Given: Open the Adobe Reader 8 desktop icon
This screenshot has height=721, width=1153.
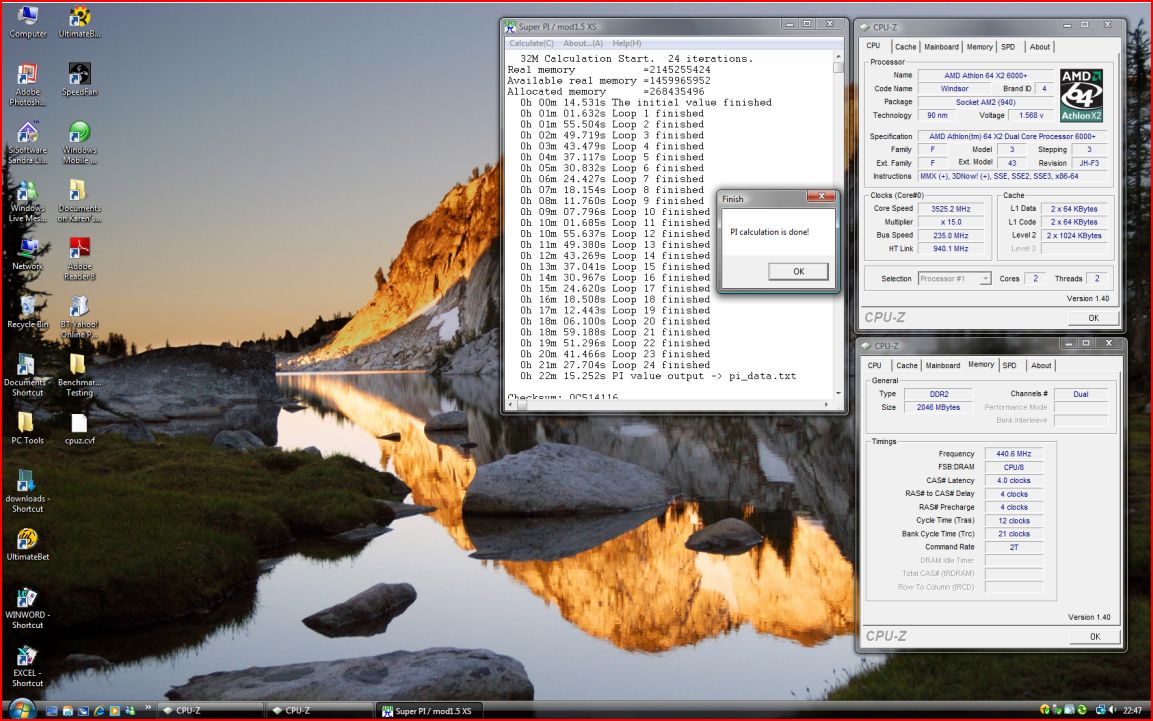Looking at the screenshot, I should [79, 248].
